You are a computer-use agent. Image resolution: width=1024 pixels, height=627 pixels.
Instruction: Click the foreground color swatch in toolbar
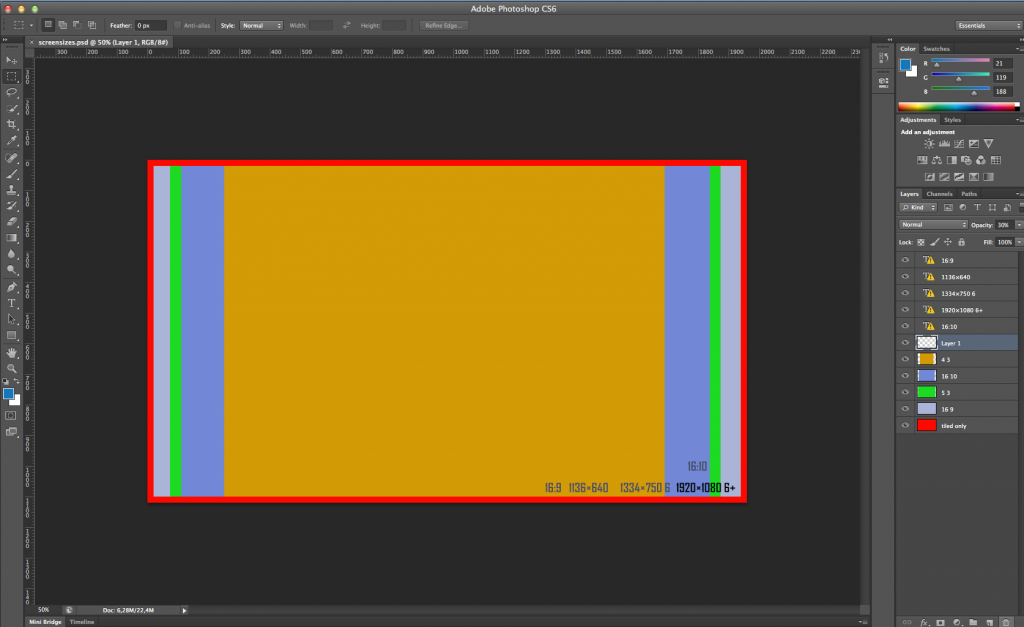point(8,393)
